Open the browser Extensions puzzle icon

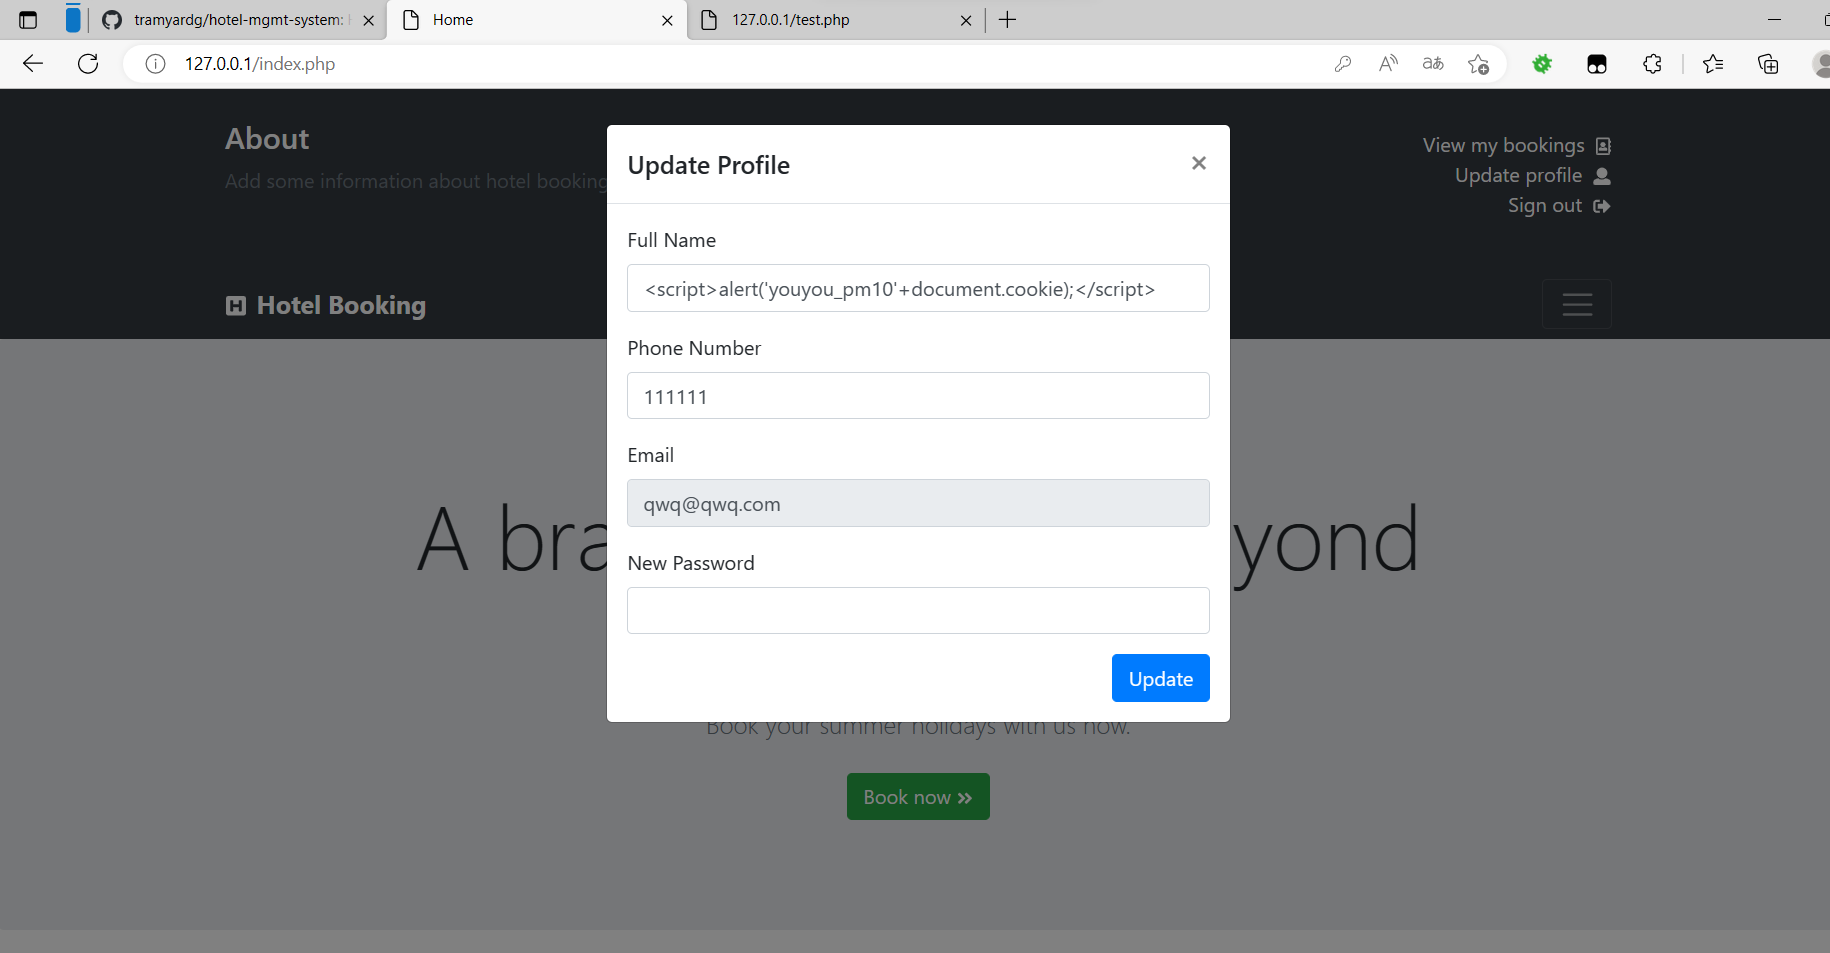coord(1652,64)
